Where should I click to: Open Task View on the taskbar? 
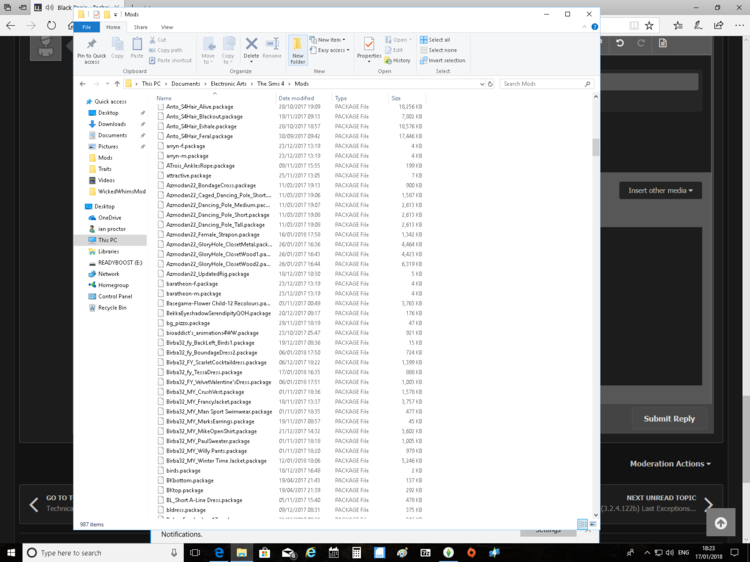(195, 553)
